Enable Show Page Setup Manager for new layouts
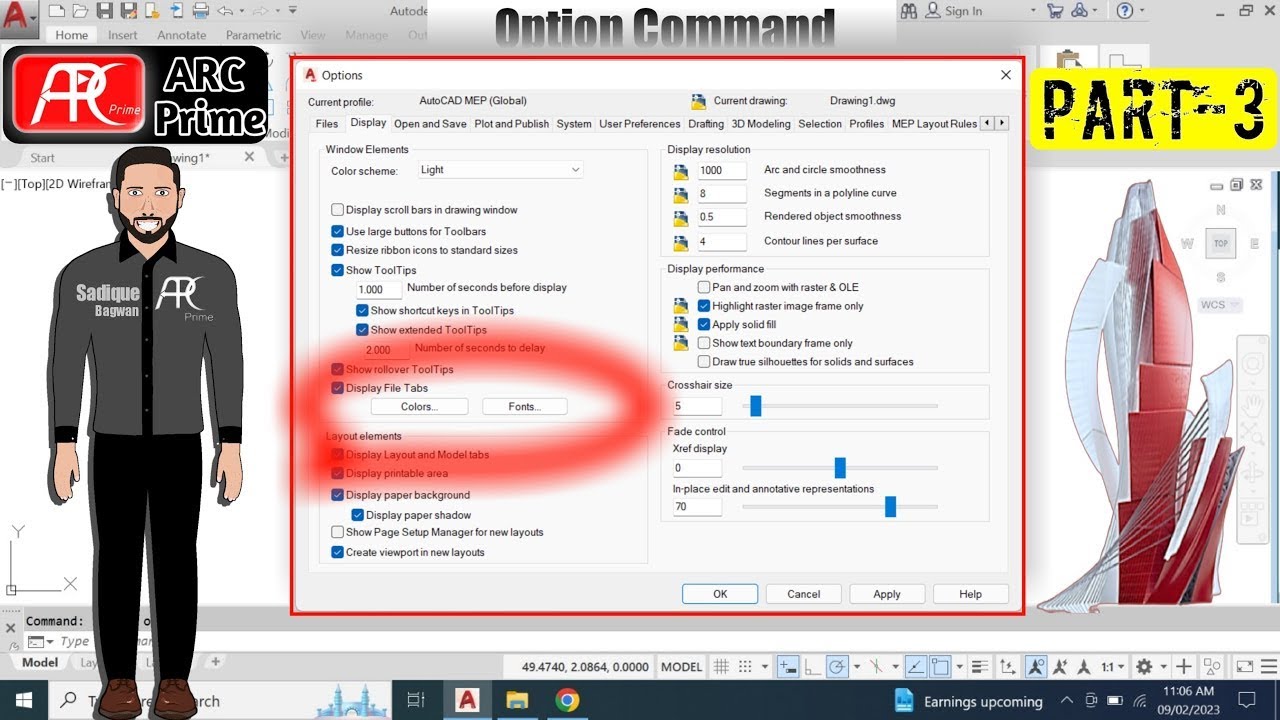This screenshot has height=720, width=1280. [x=338, y=532]
